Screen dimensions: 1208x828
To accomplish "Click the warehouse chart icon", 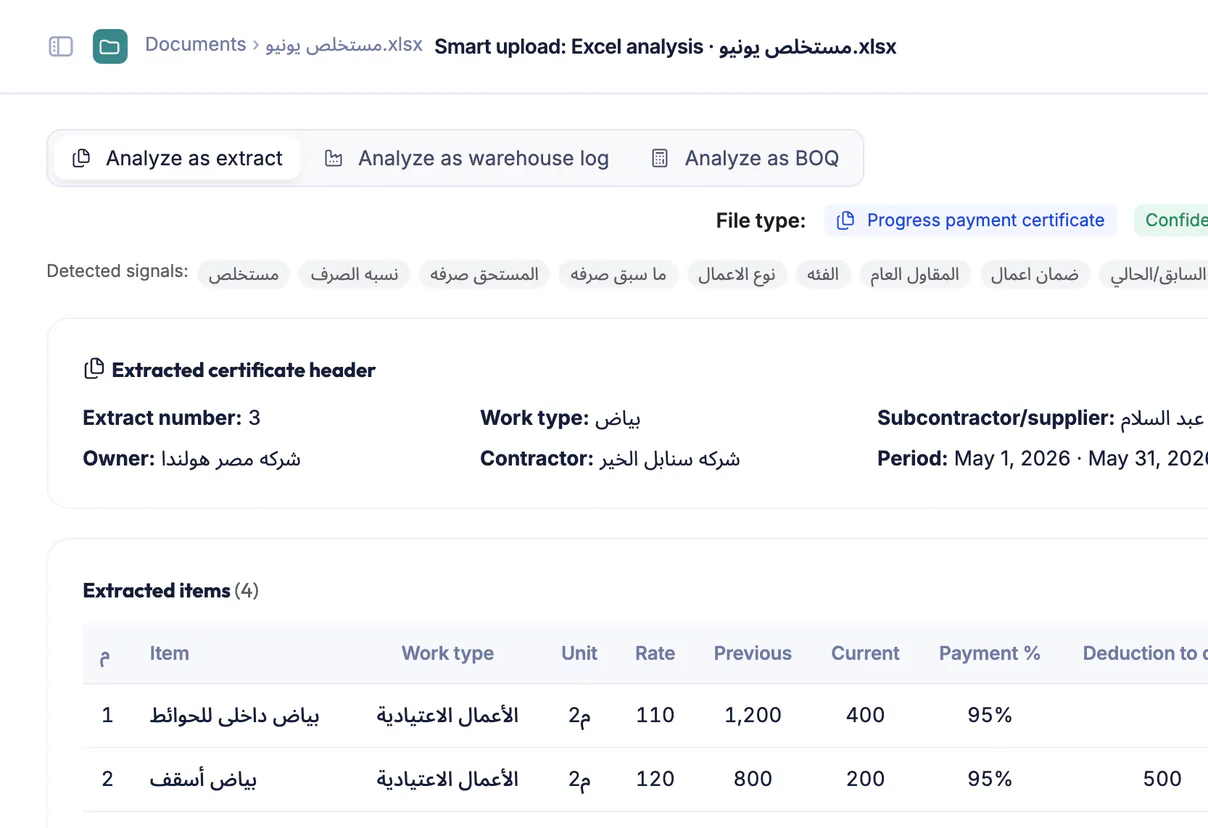I will coord(334,158).
